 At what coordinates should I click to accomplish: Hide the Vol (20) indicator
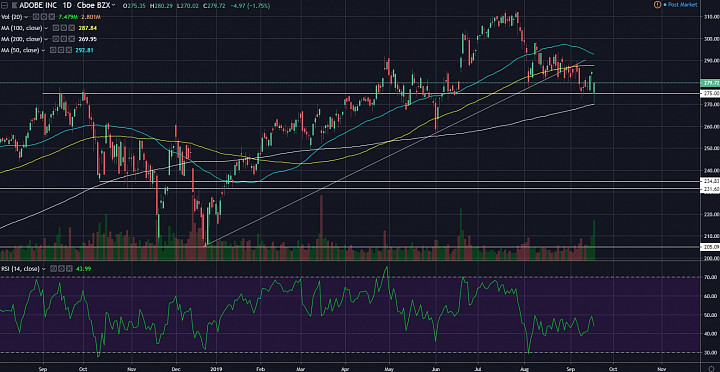coord(36,17)
